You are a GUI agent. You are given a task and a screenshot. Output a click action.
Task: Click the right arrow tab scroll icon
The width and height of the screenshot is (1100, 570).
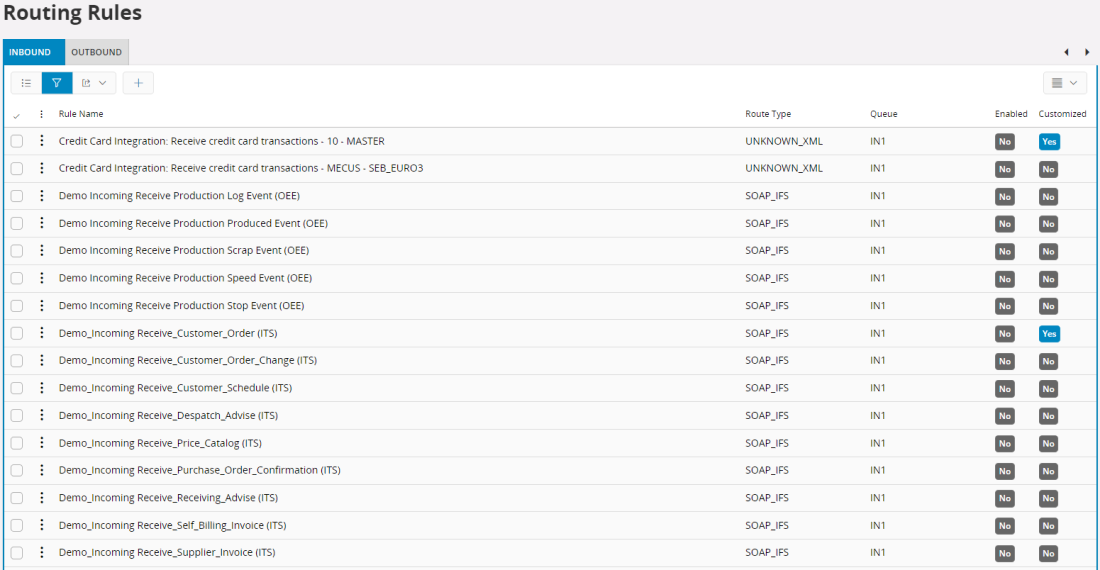pos(1087,52)
